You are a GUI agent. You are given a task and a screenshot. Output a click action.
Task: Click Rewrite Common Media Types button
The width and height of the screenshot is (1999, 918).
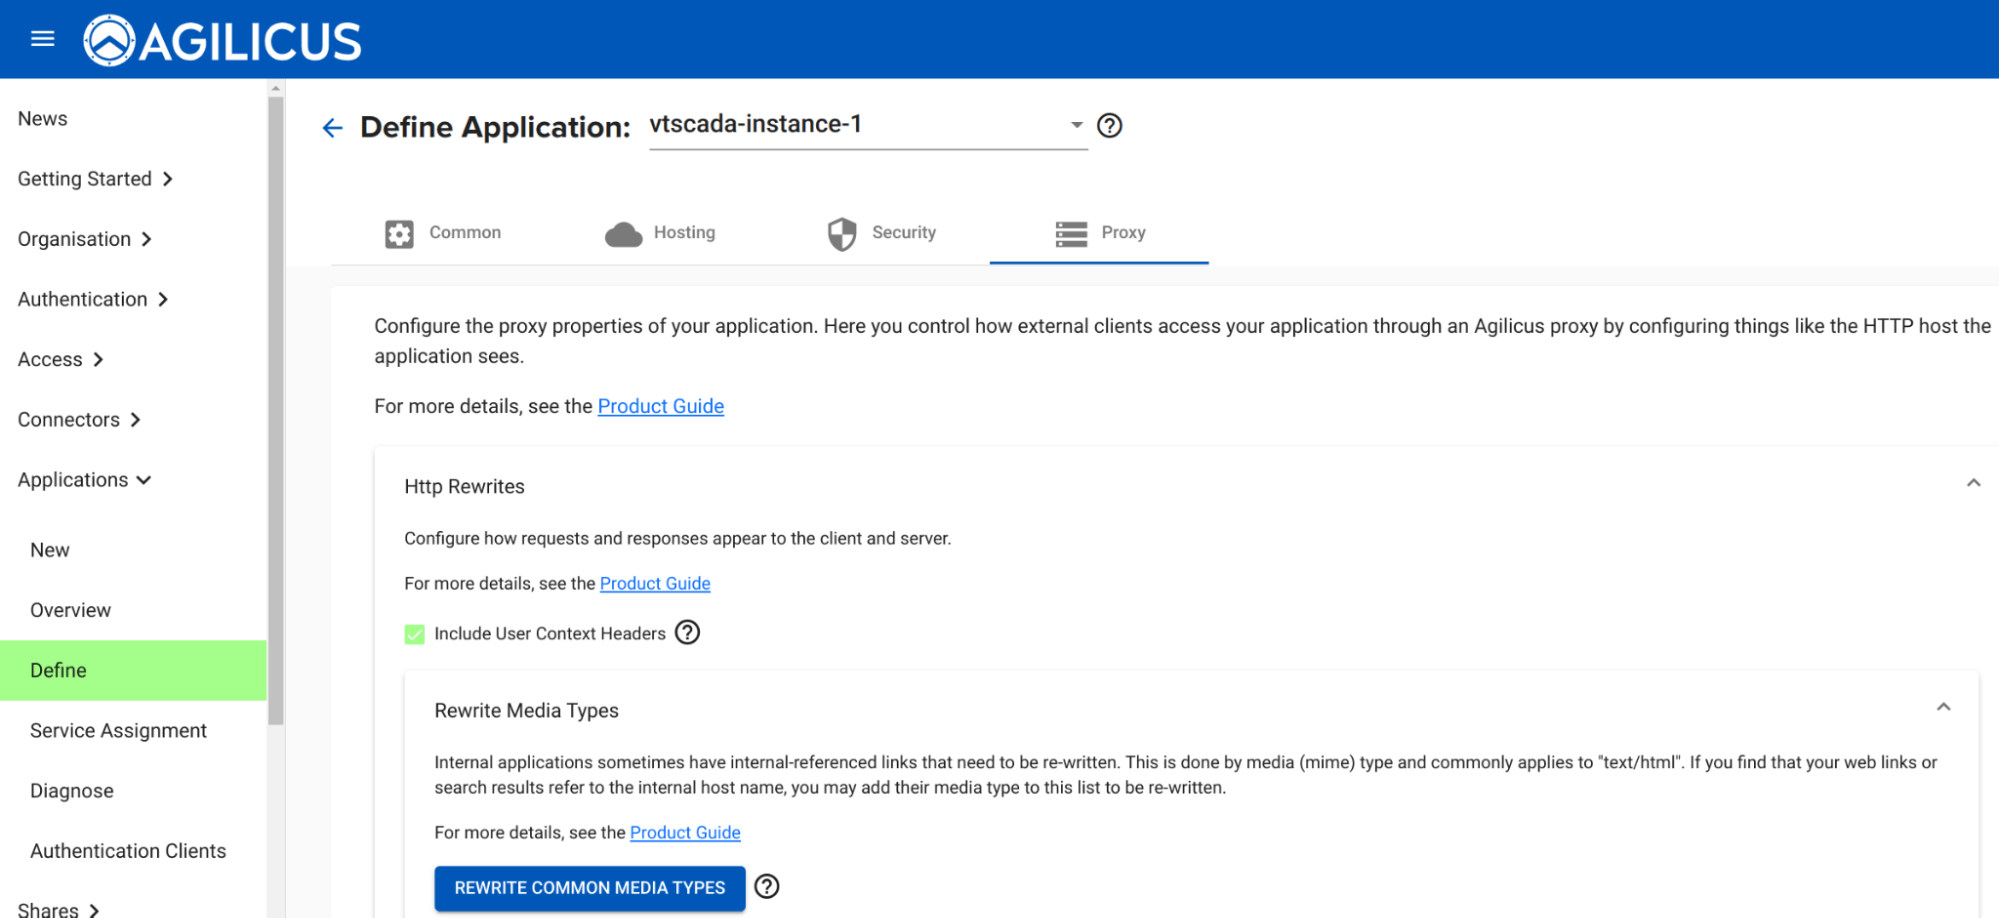[589, 888]
